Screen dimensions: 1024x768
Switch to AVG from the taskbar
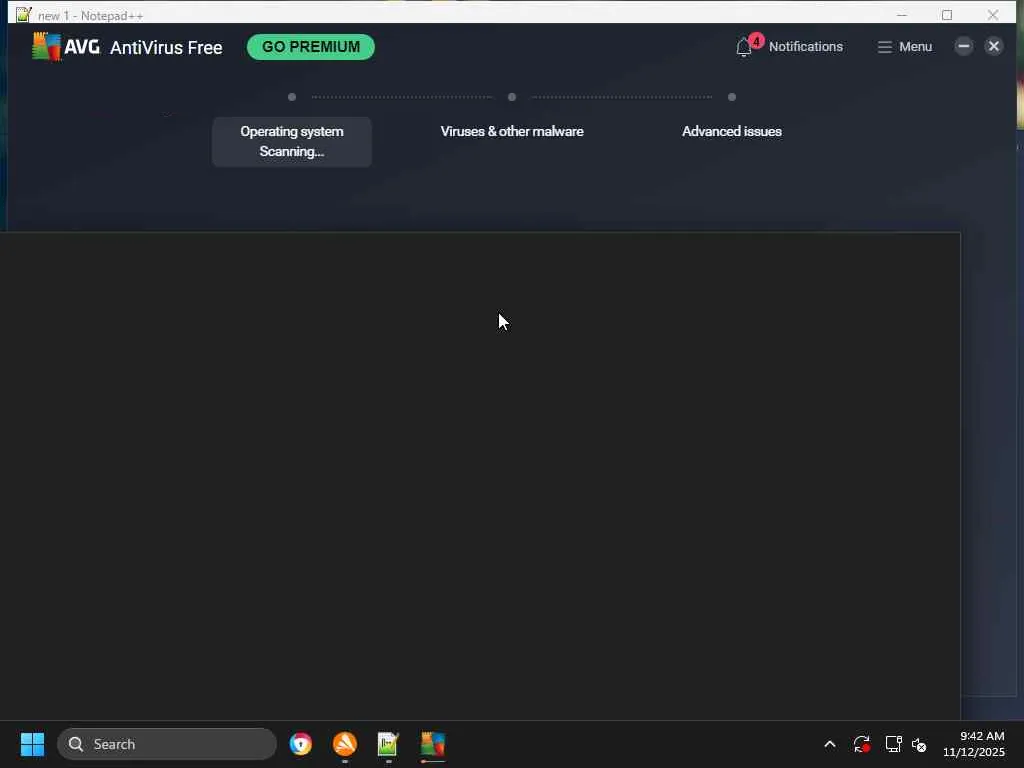[432, 744]
